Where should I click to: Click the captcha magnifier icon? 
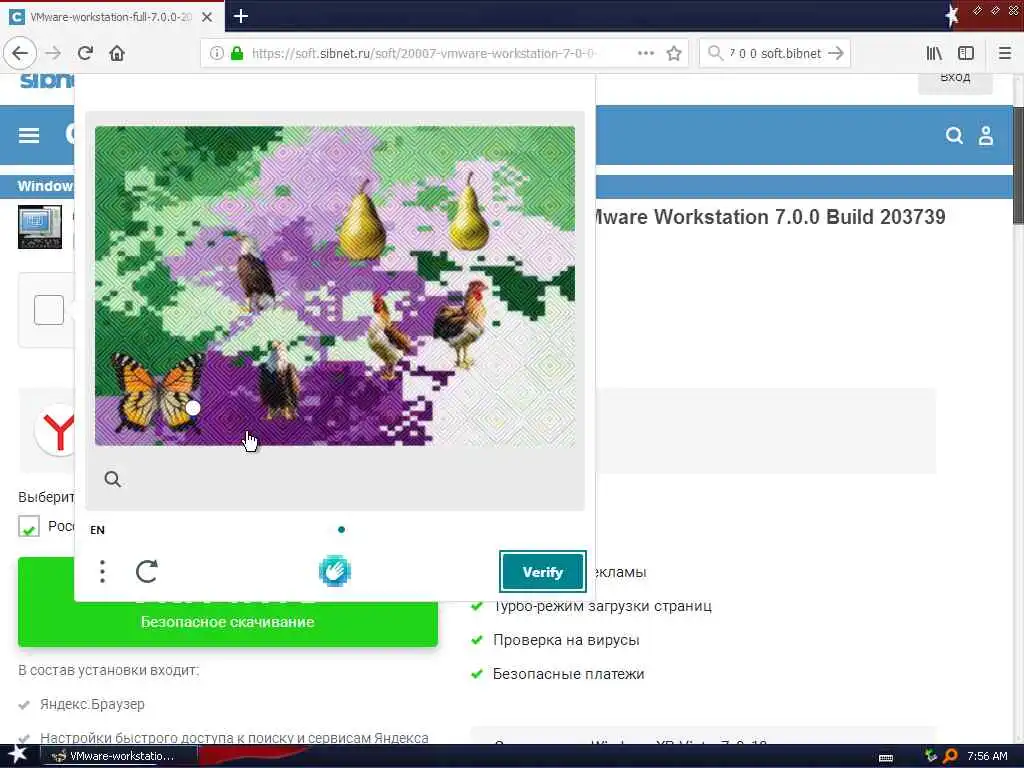112,479
